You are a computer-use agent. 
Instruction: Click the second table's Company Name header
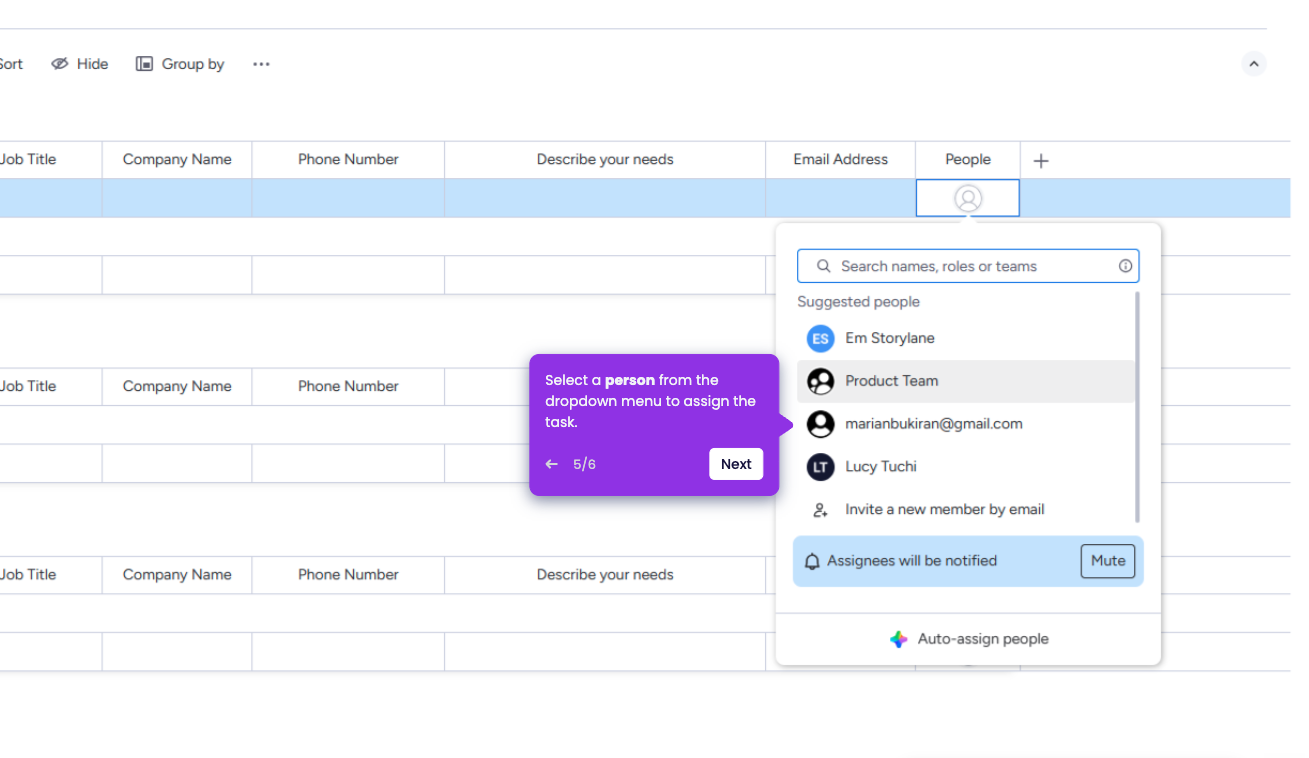pyautogui.click(x=177, y=387)
